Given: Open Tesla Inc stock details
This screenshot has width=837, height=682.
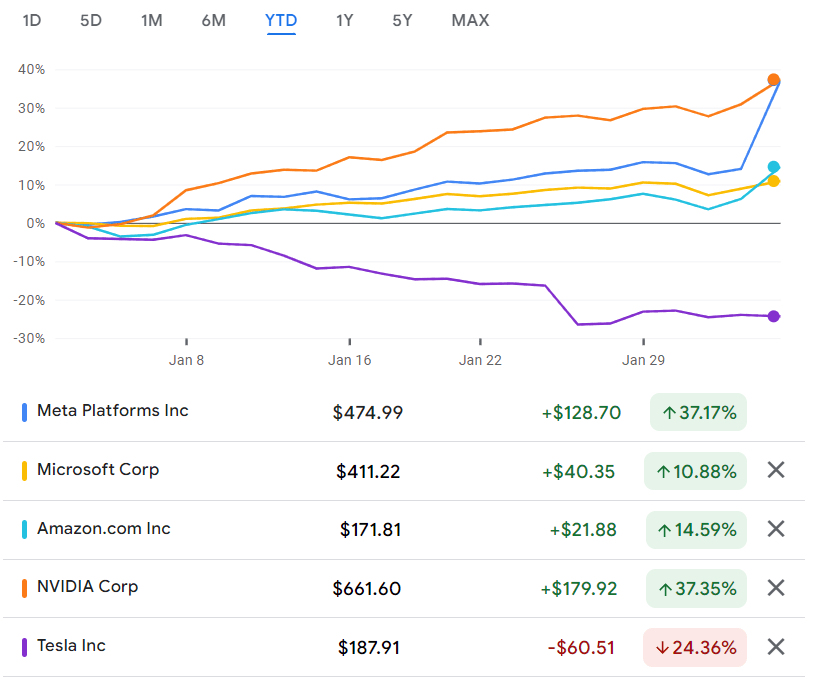Looking at the screenshot, I should (71, 646).
